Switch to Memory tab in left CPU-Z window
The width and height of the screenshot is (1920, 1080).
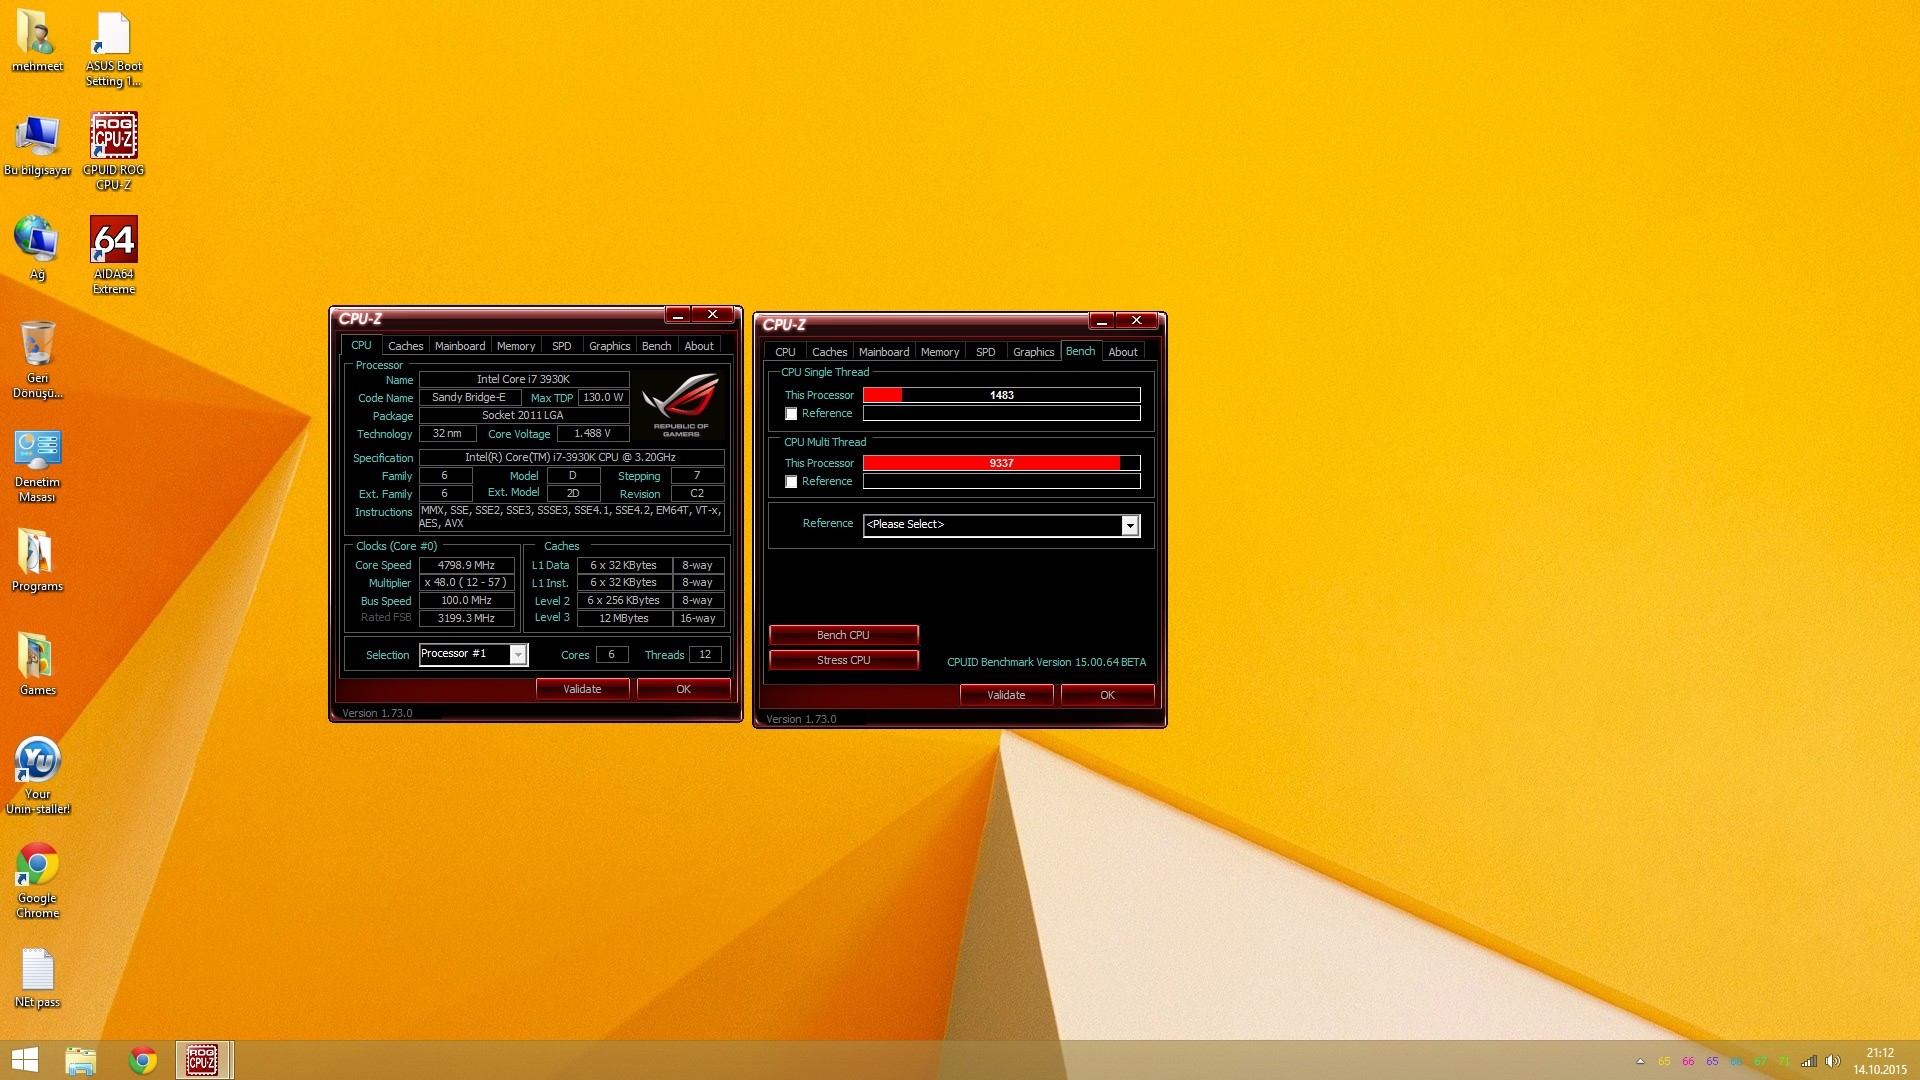[516, 346]
